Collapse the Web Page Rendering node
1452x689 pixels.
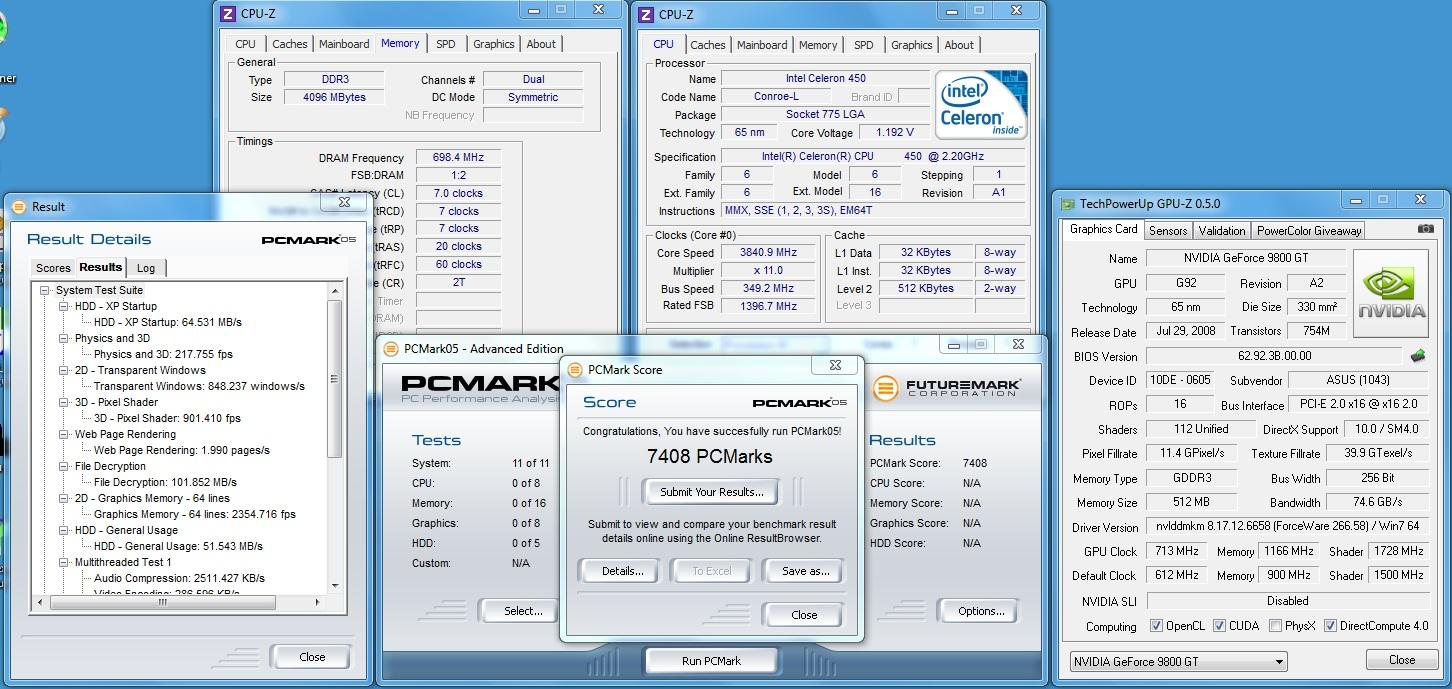pyautogui.click(x=64, y=434)
